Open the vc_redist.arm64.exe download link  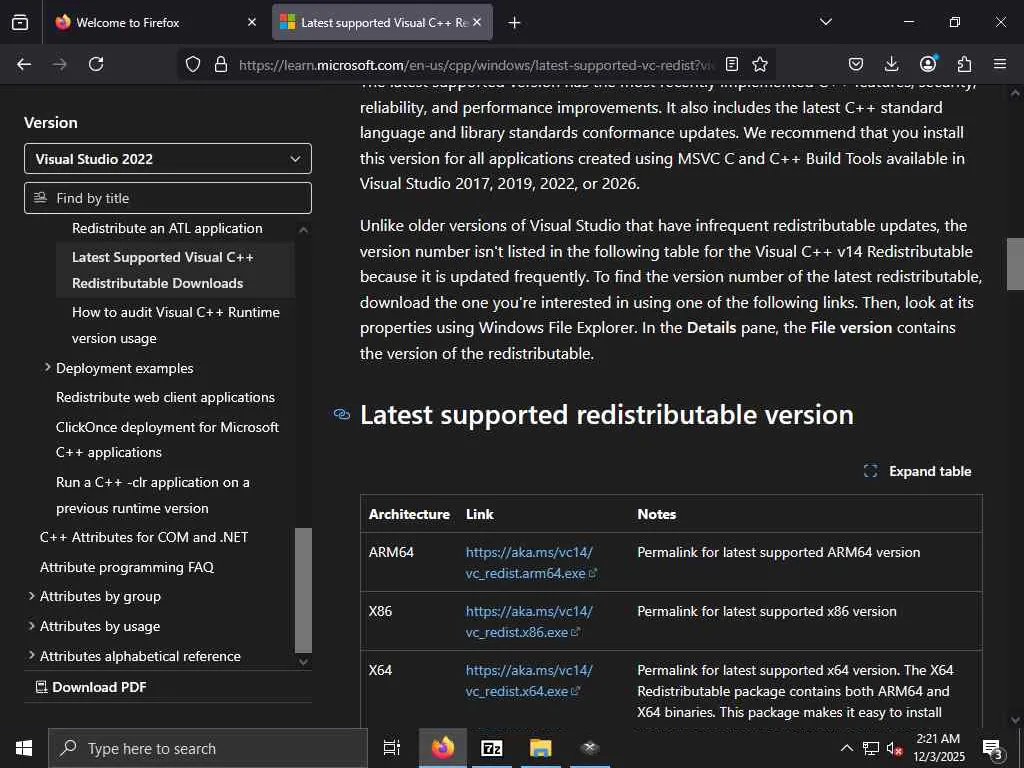[530, 563]
